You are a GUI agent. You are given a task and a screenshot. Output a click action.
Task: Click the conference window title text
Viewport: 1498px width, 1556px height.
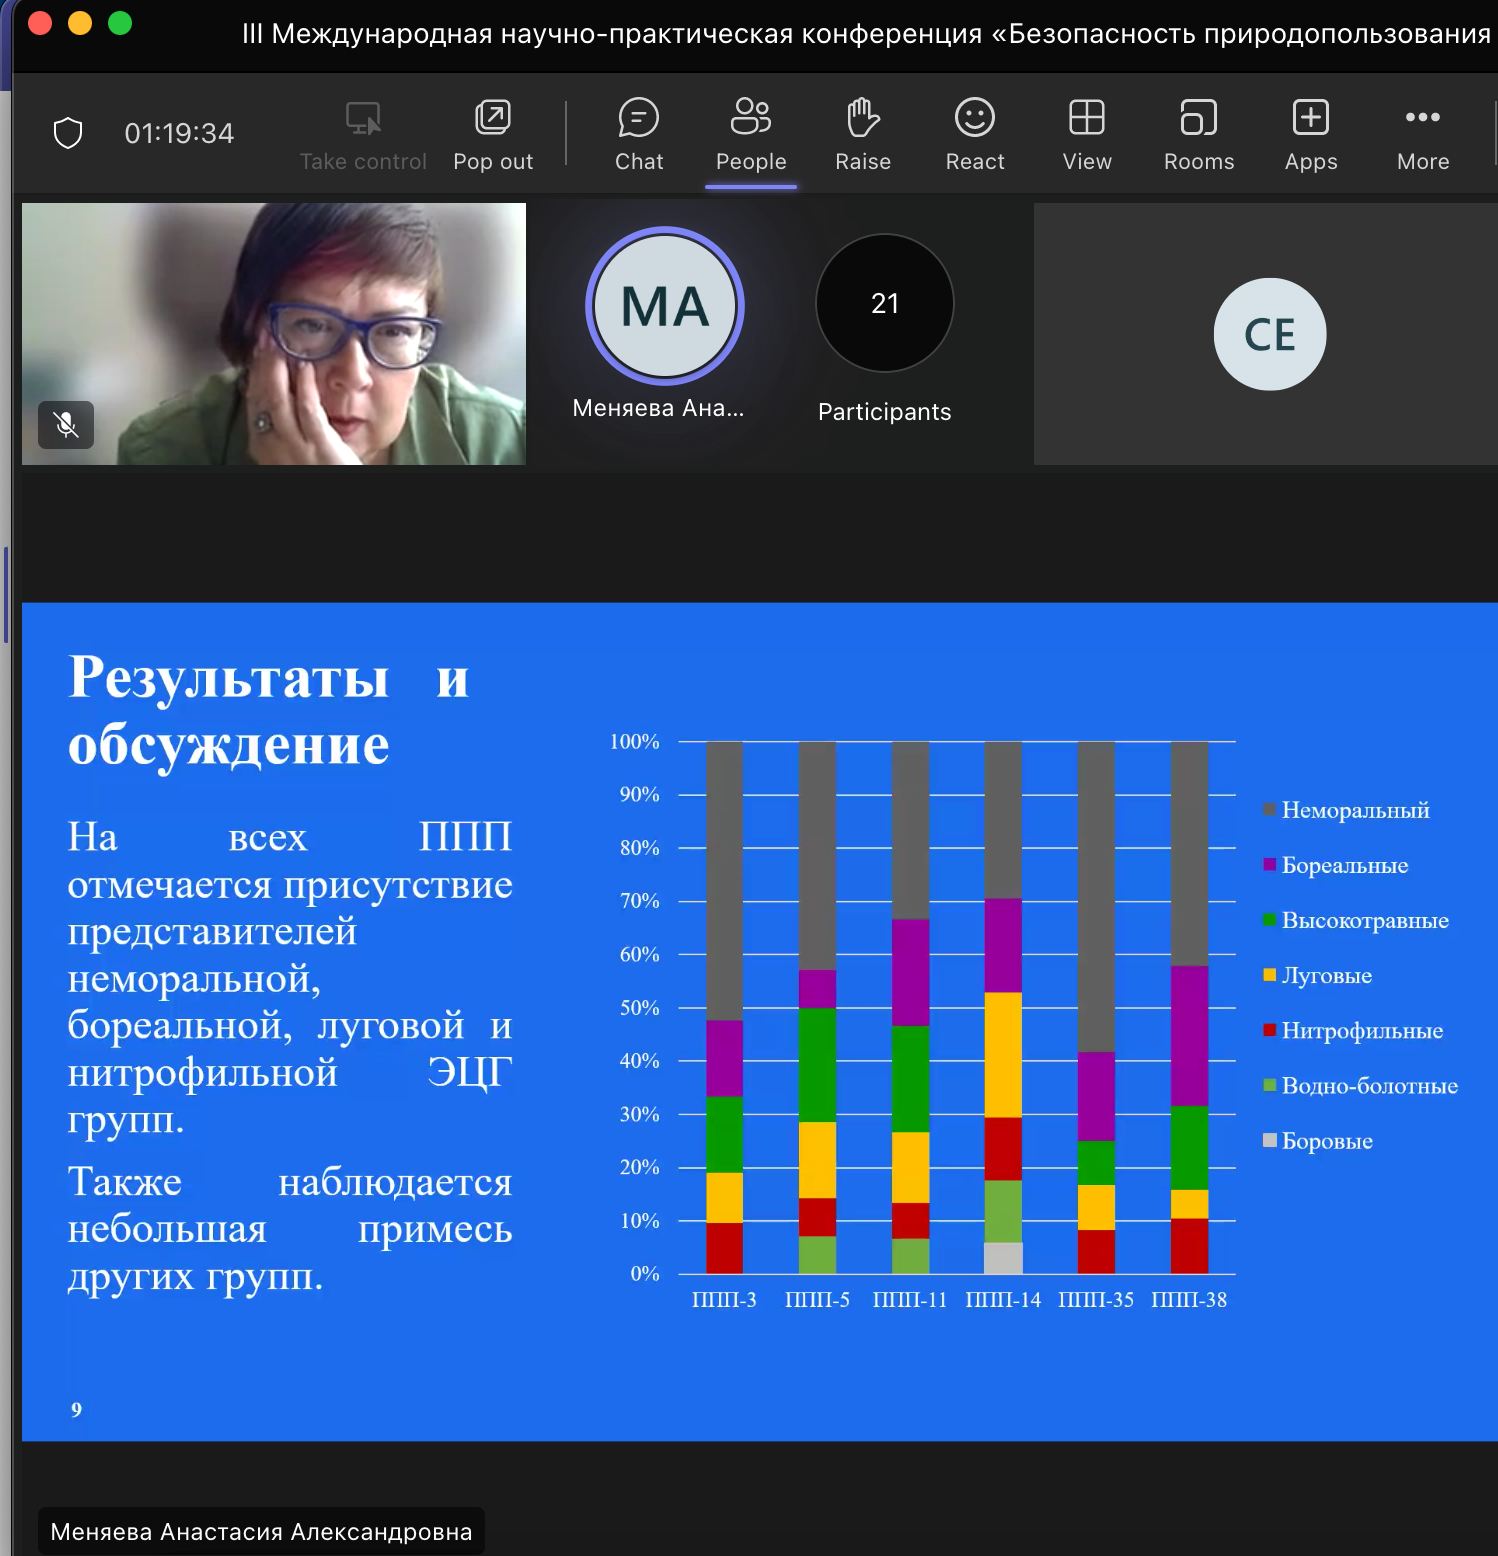(x=867, y=34)
